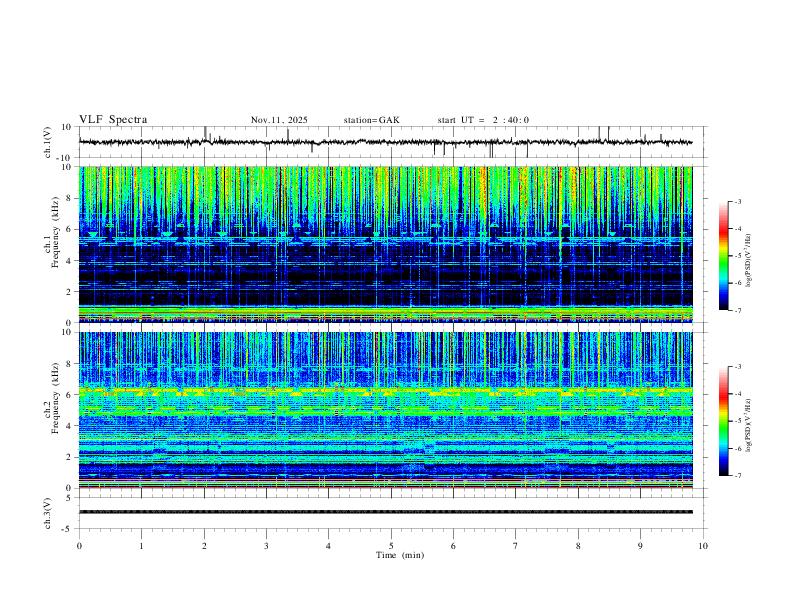Click the color scale bar beside ch.2 spectrogram

(724, 421)
